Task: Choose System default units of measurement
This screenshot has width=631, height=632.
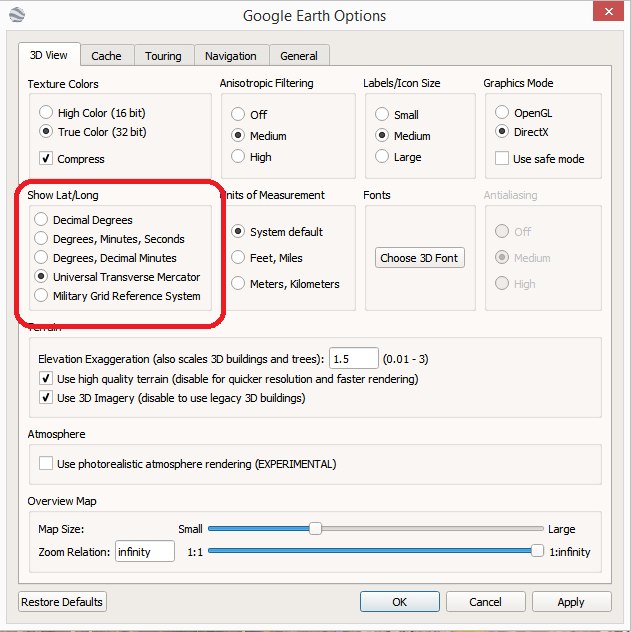Action: coord(238,231)
